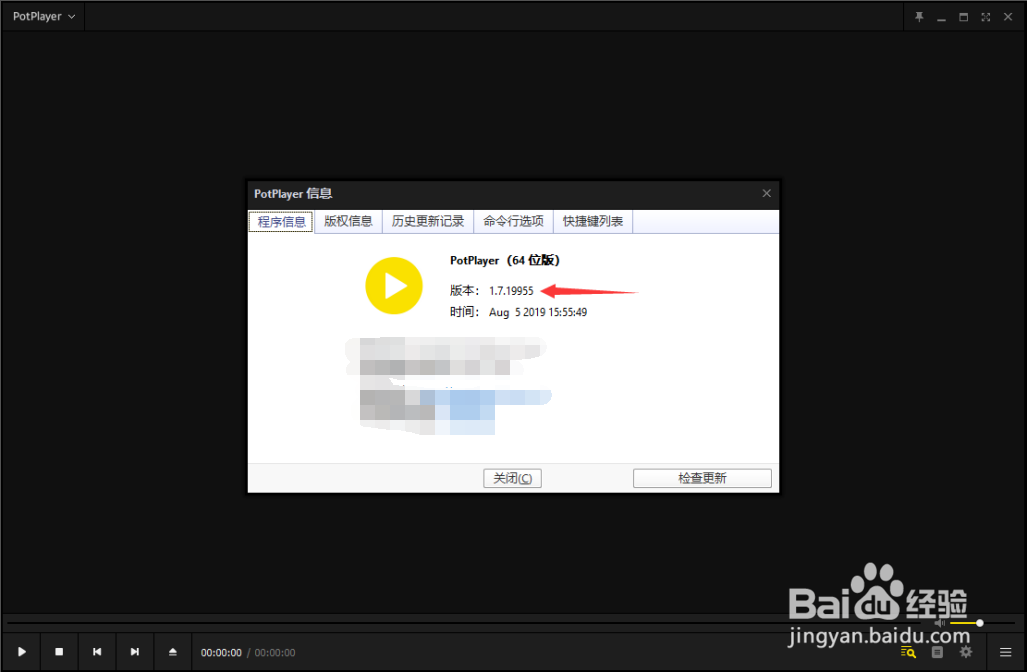Switch to the 版权信息 tab
The height and width of the screenshot is (672, 1027).
pos(348,221)
